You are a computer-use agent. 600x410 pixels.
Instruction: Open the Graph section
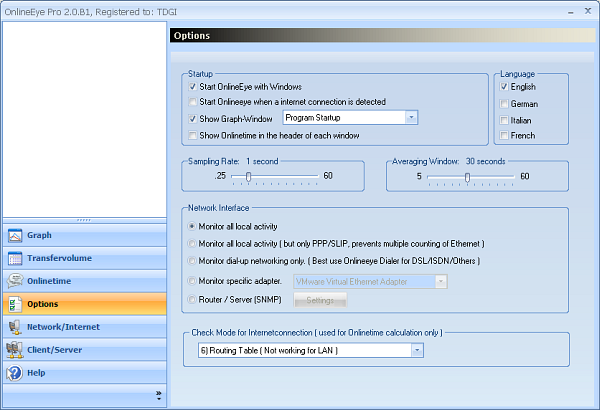click(85, 235)
